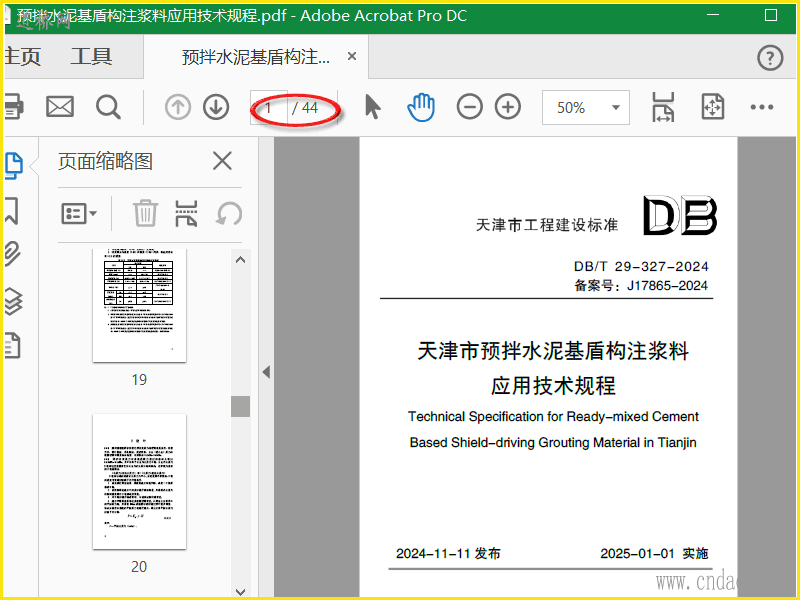This screenshot has height=600, width=800.
Task: Click the English line 'Technical Specification for Ready-mixed Cement'
Action: pyautogui.click(x=553, y=417)
